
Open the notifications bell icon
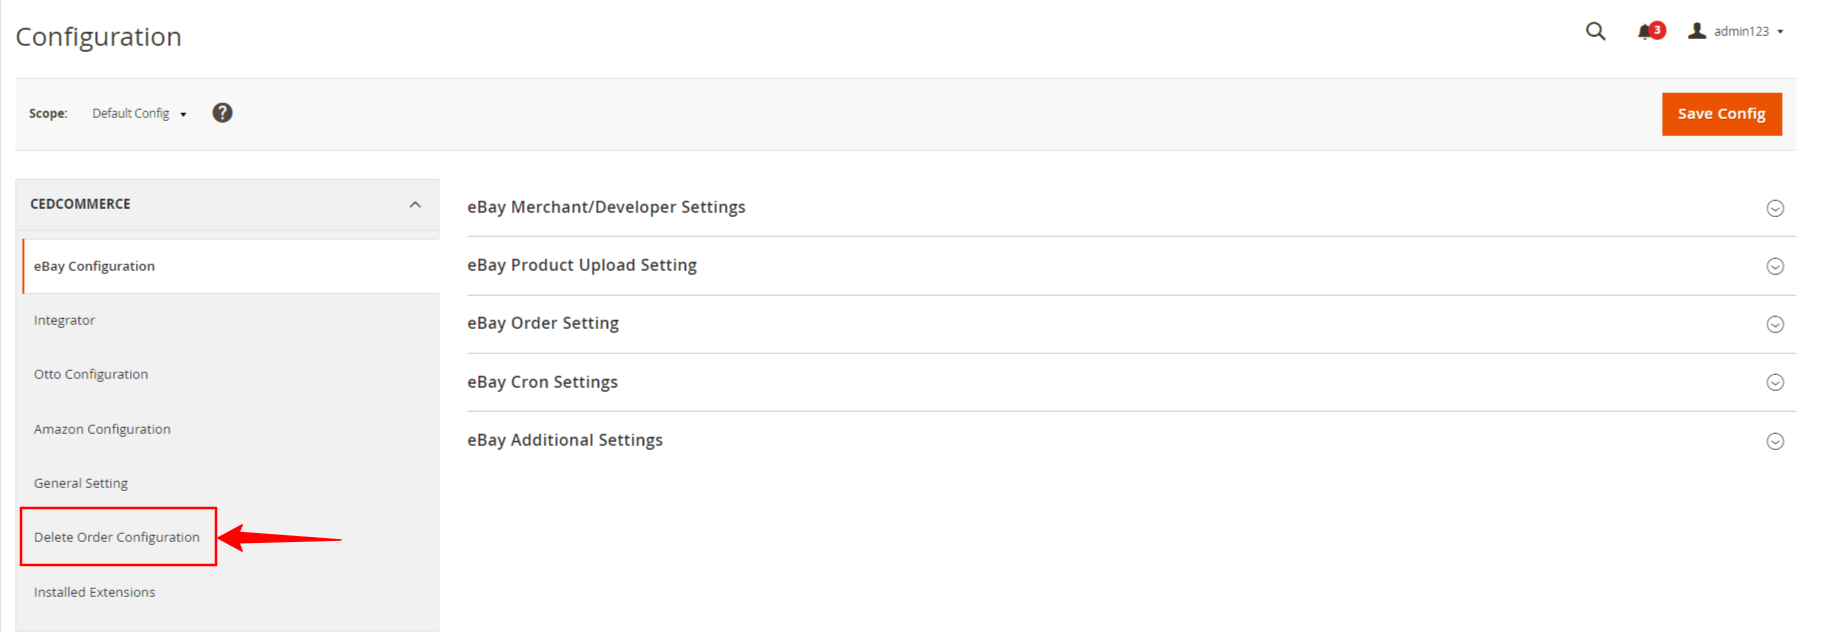[x=1650, y=31]
